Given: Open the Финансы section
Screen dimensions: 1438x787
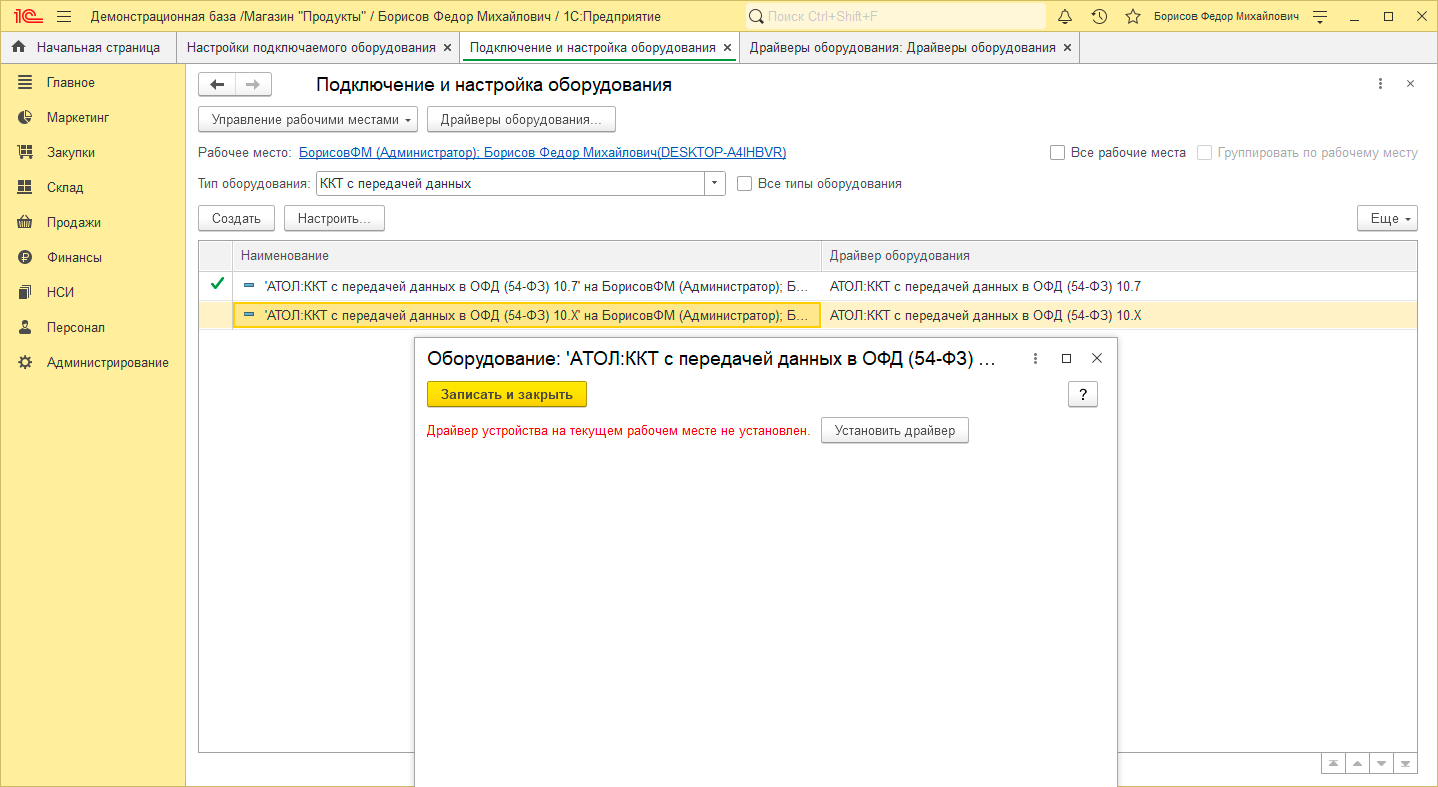Looking at the screenshot, I should (x=74, y=257).
